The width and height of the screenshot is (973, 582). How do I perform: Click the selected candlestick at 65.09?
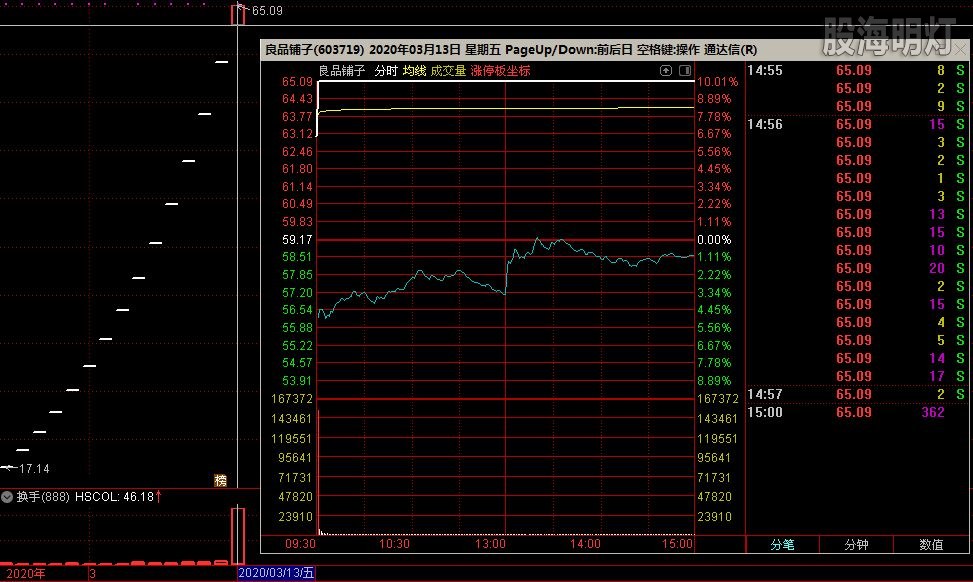tap(238, 15)
